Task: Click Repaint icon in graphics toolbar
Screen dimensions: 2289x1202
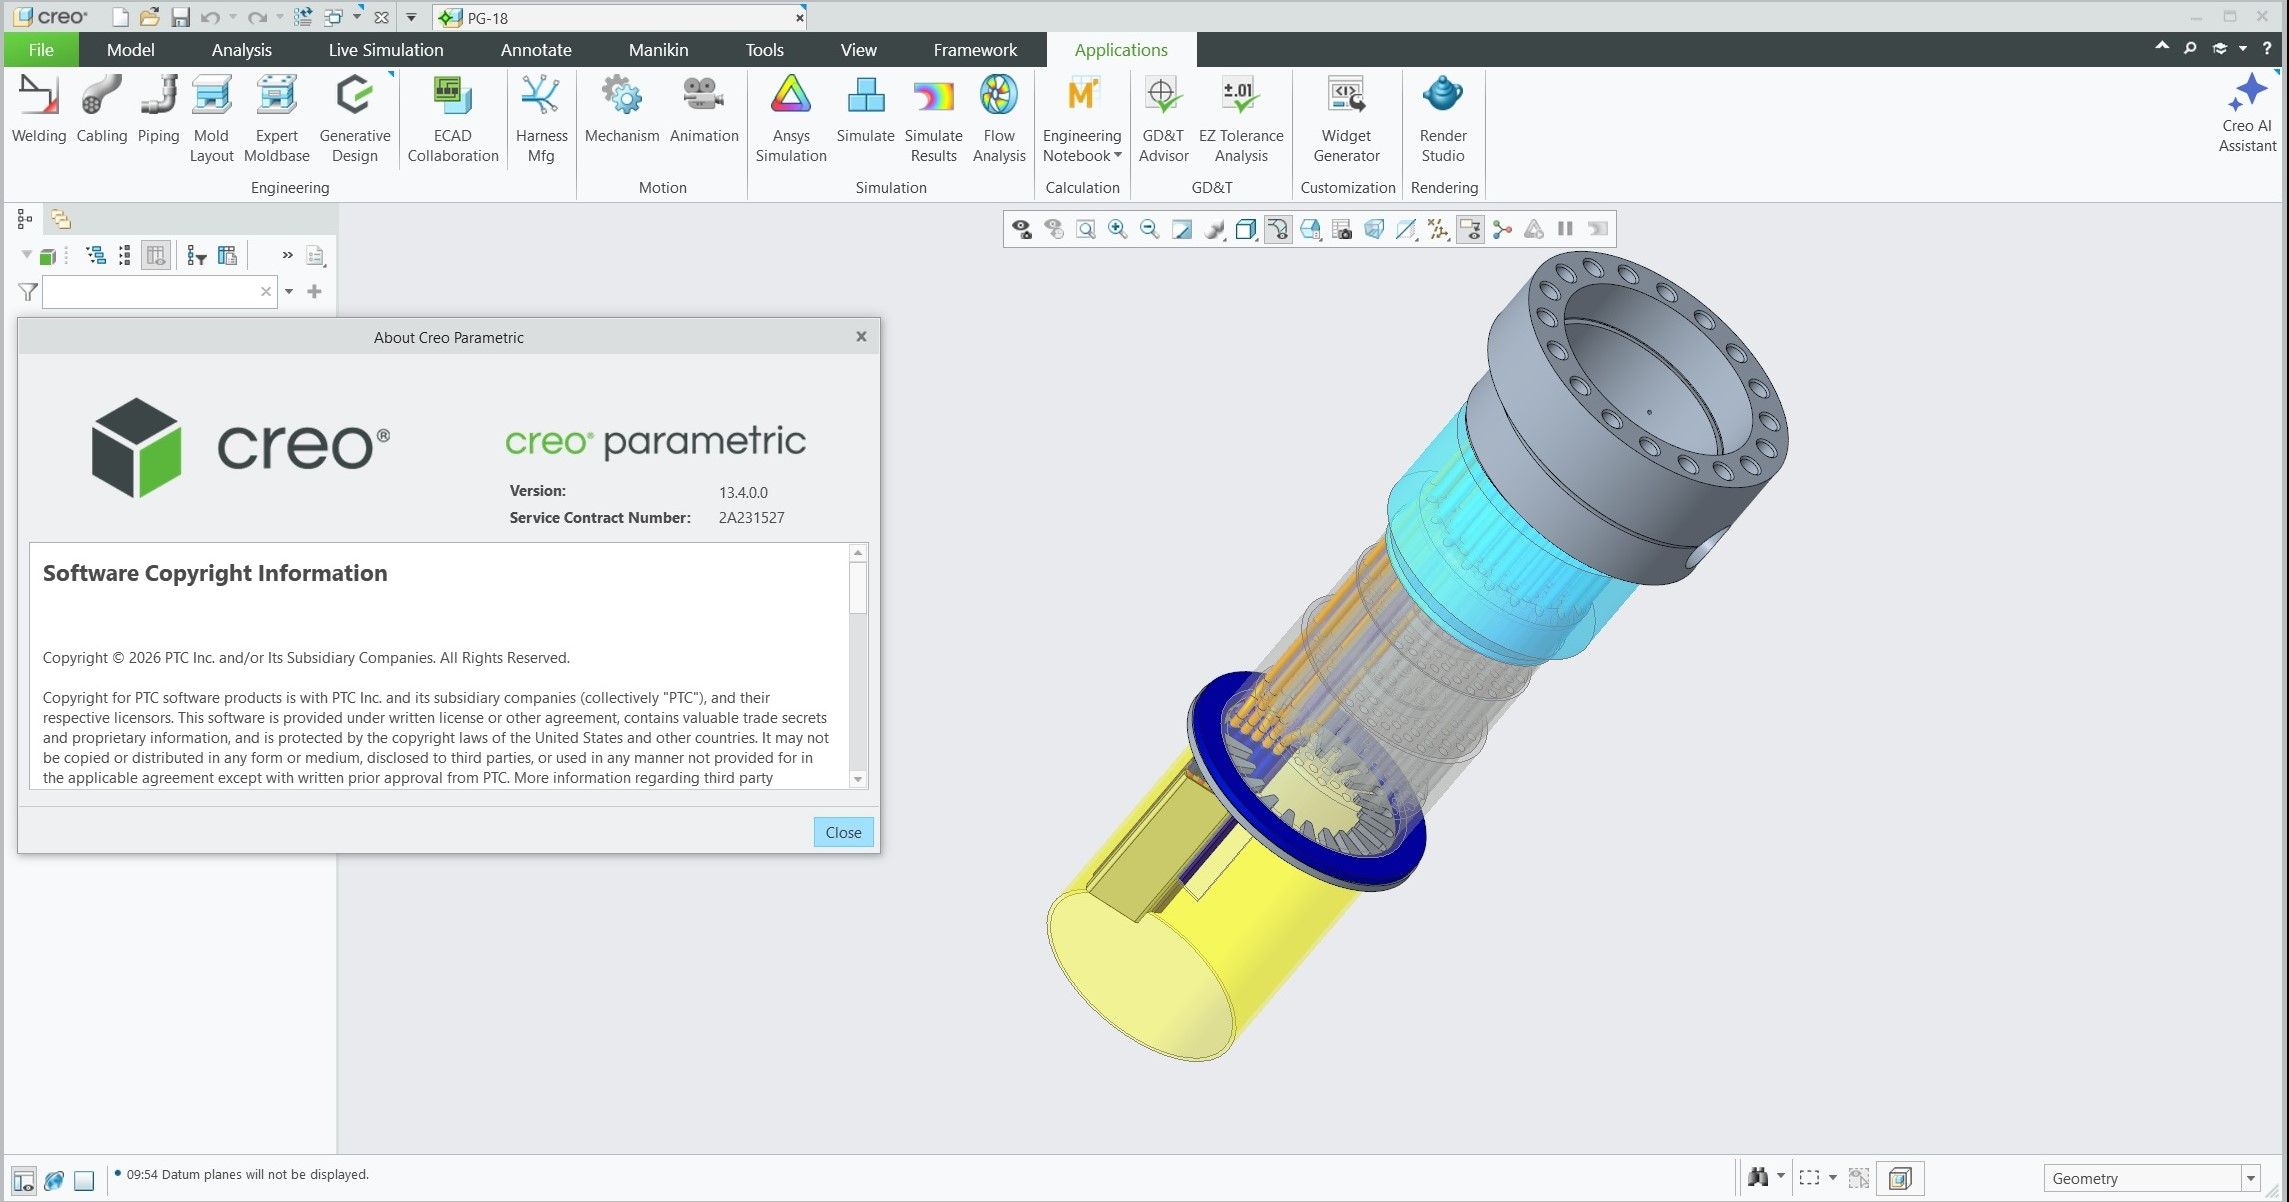Action: [1181, 230]
